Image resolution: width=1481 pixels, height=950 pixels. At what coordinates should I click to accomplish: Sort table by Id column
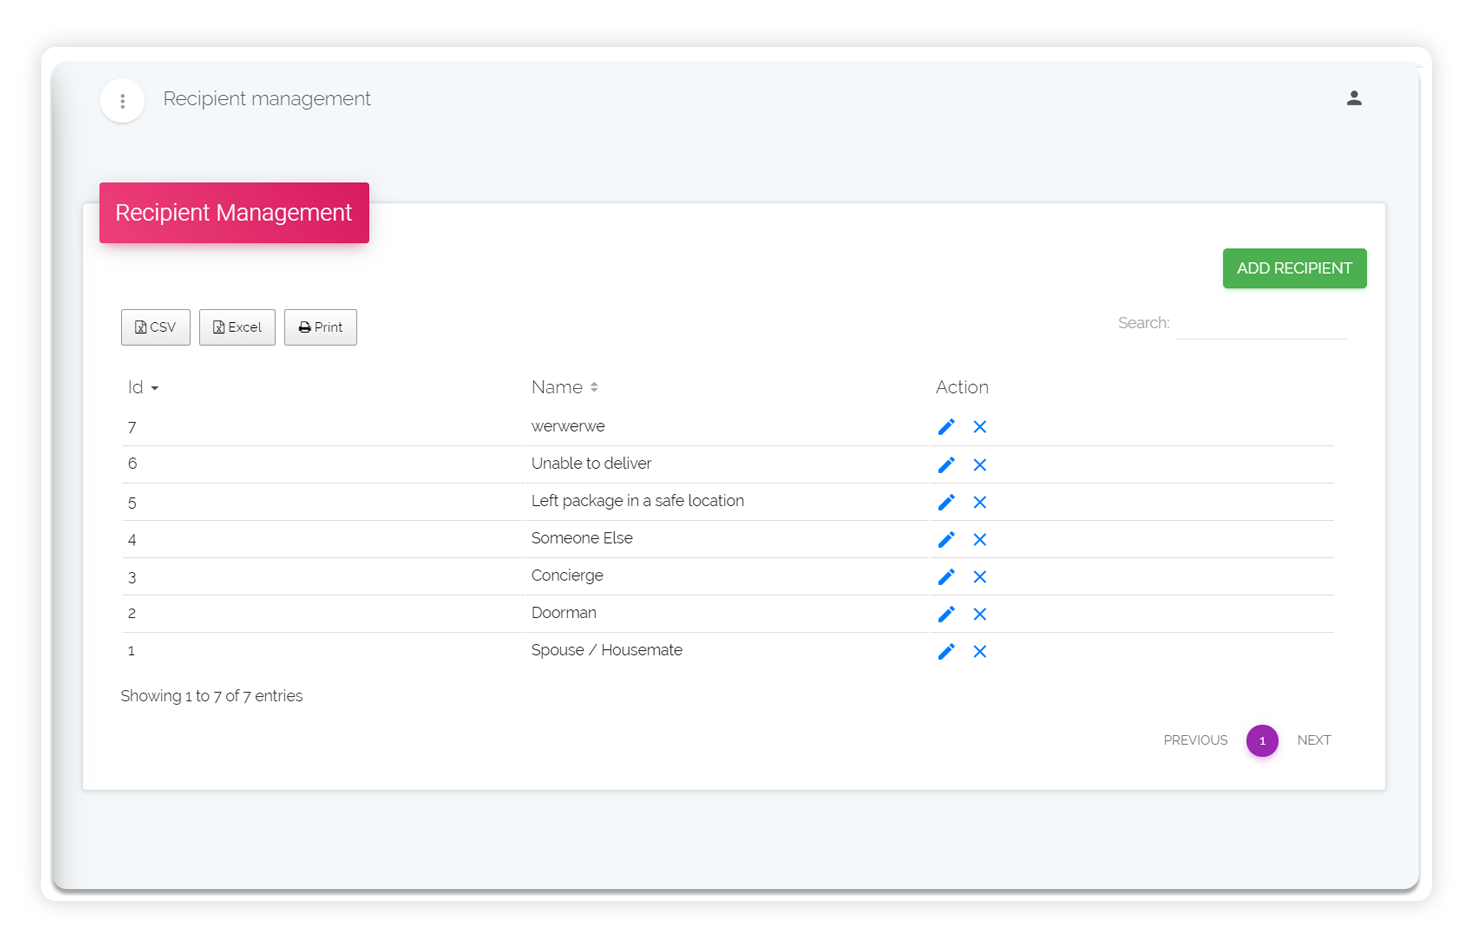[143, 387]
